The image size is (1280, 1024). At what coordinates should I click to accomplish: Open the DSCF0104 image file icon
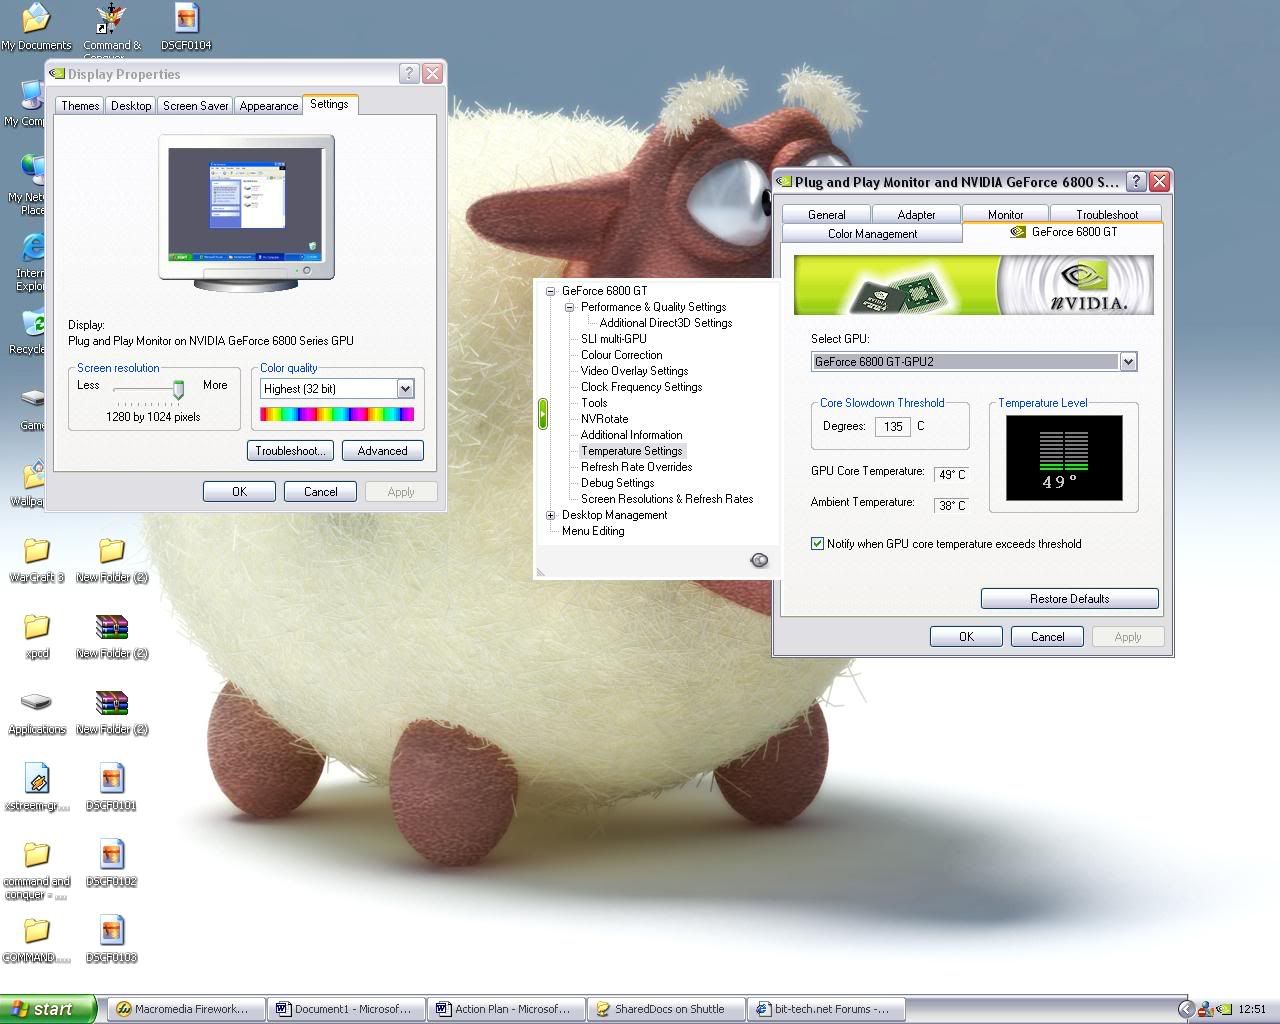[186, 20]
